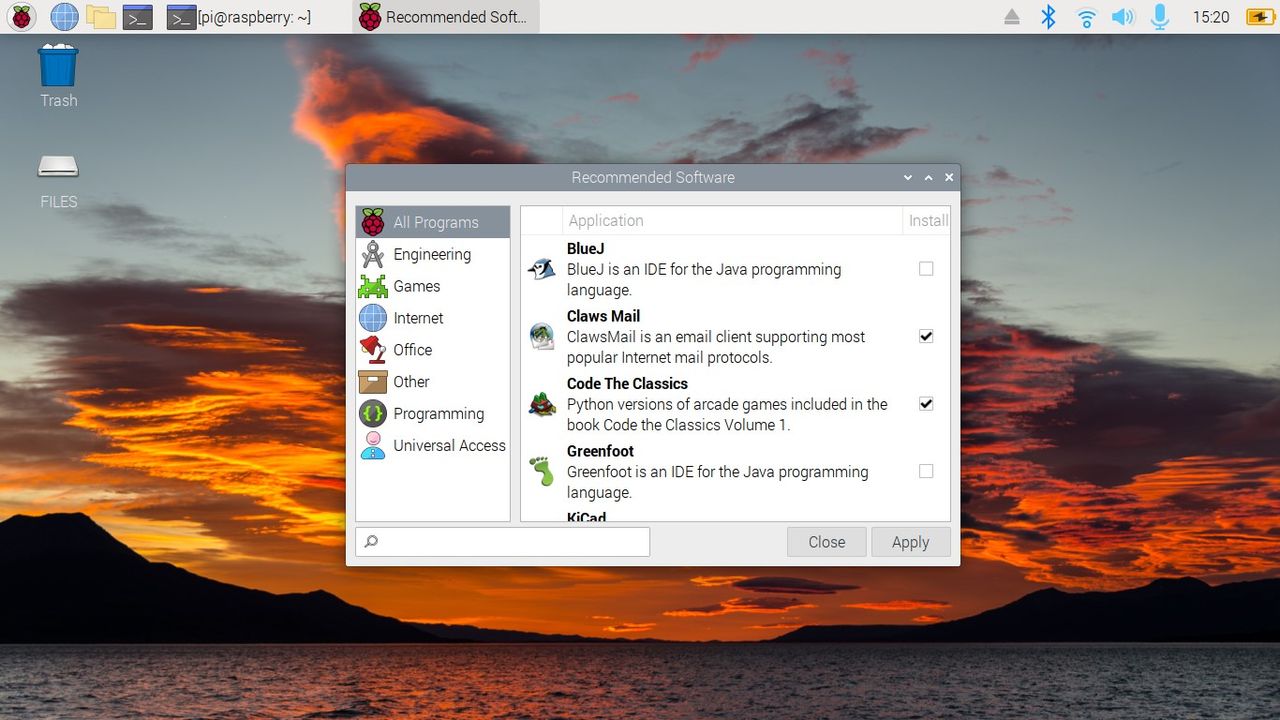Select the Games category
Screen dimensions: 1280x720
433,286
